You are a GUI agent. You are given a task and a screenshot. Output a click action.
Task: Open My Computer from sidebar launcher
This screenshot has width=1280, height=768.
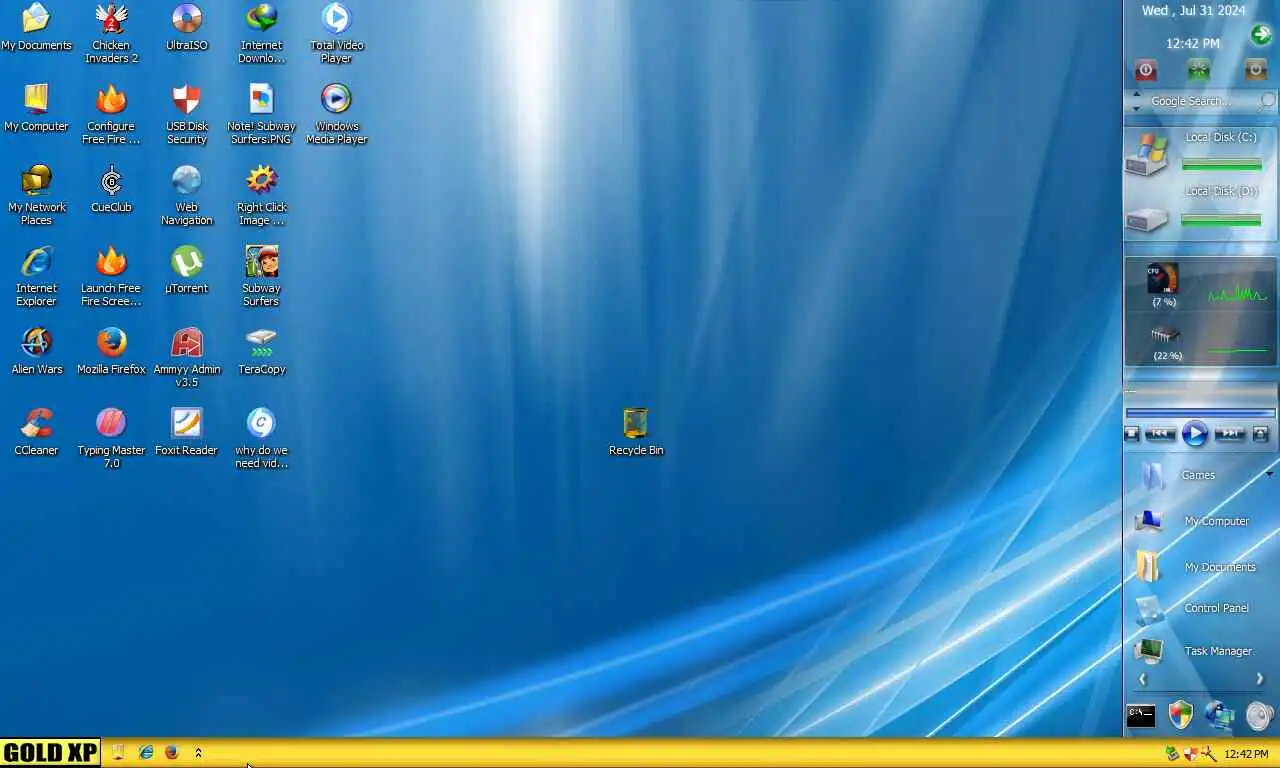coord(1192,521)
